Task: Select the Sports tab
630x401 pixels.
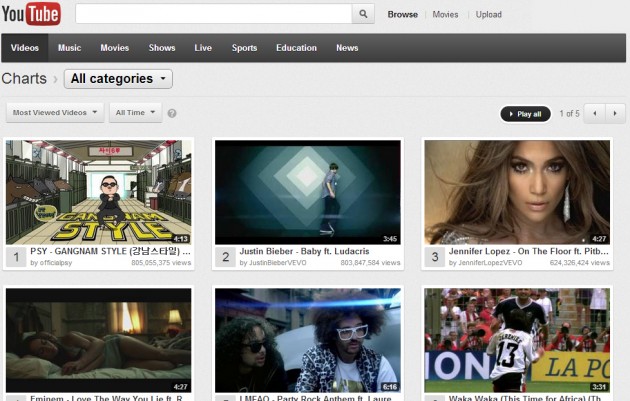Action: coord(244,48)
